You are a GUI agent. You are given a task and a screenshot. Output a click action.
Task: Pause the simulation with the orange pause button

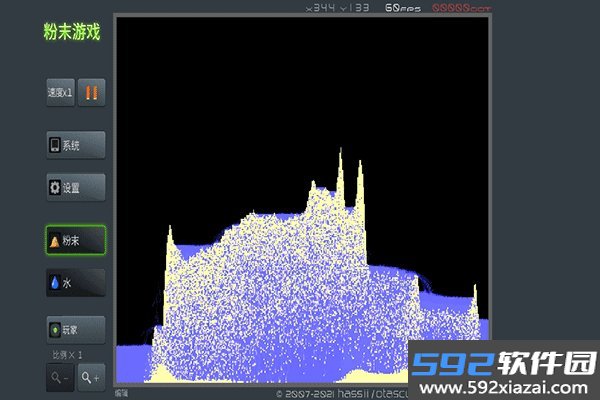tap(91, 92)
